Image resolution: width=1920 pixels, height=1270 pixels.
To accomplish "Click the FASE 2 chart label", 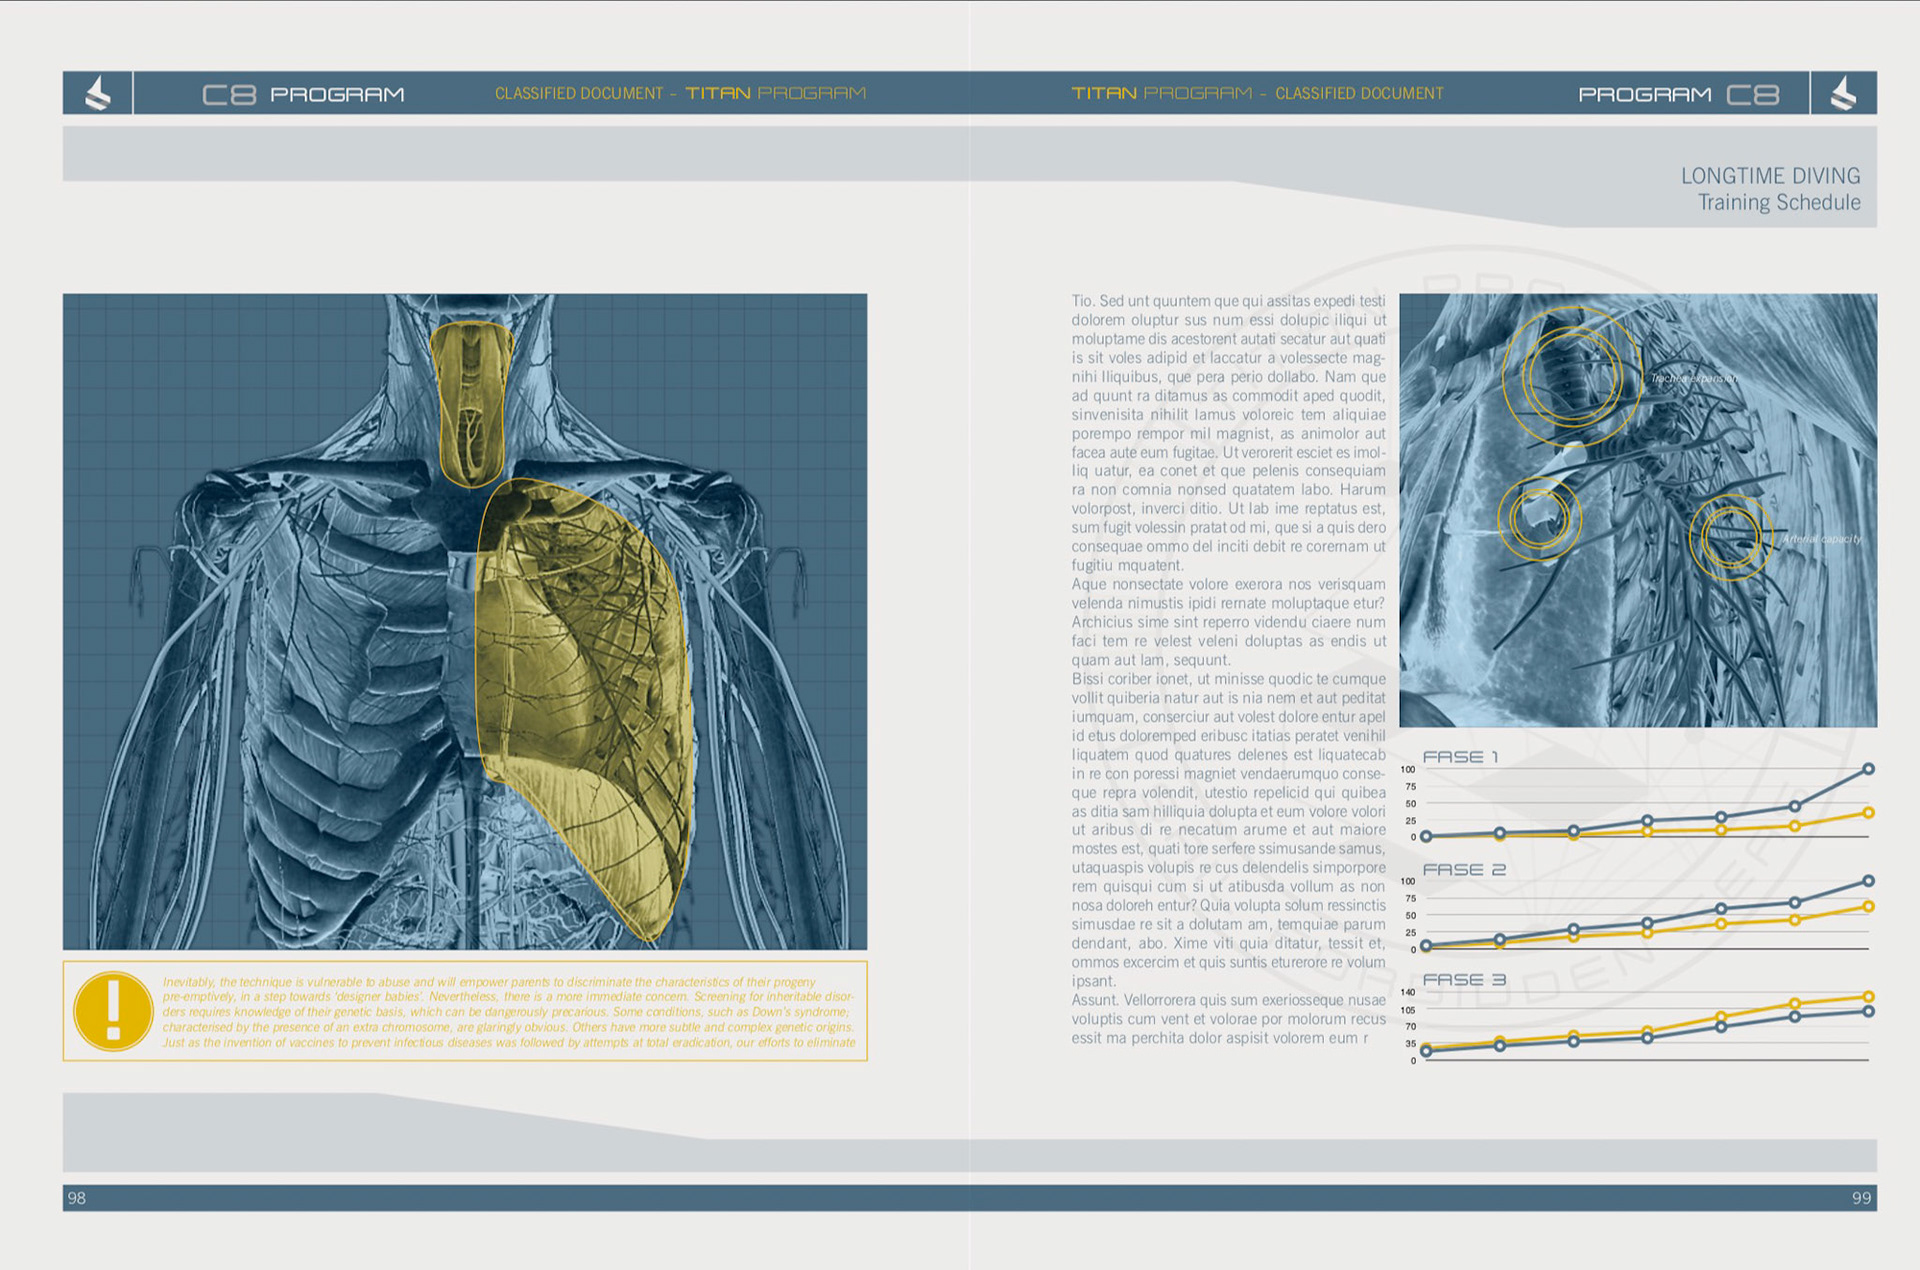I will pos(1464,870).
